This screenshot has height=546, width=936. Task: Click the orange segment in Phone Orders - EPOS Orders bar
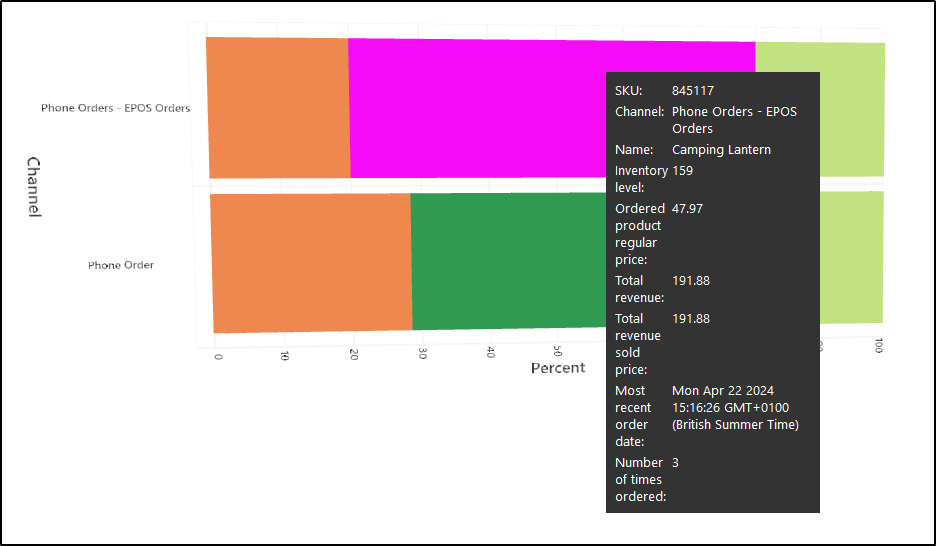pyautogui.click(x=278, y=107)
